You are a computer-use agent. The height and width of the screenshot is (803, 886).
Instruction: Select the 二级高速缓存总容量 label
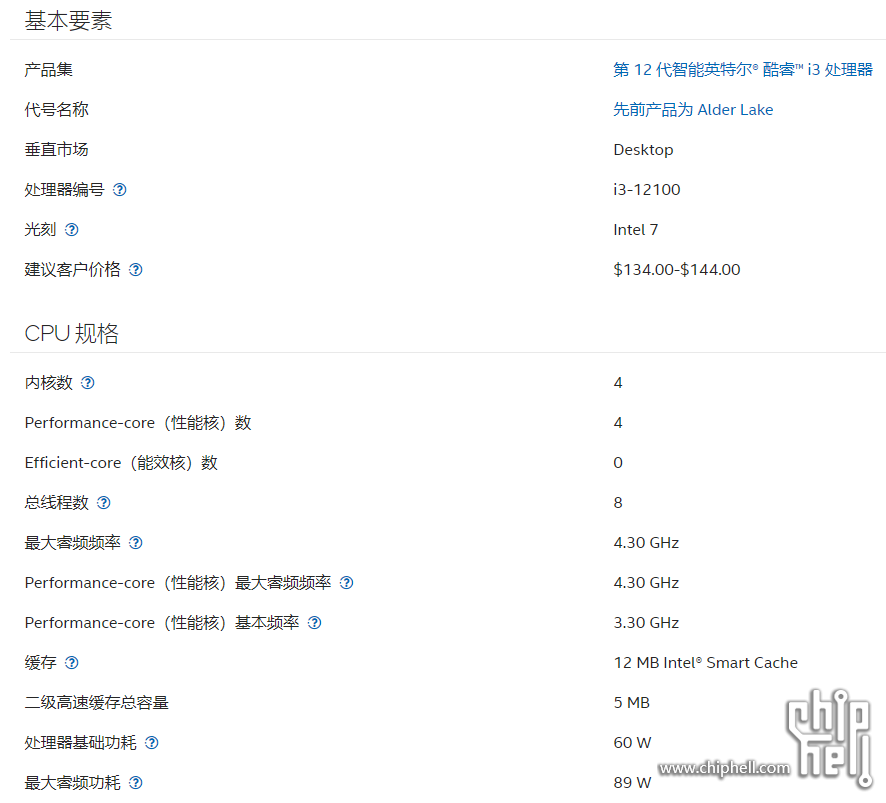(97, 703)
